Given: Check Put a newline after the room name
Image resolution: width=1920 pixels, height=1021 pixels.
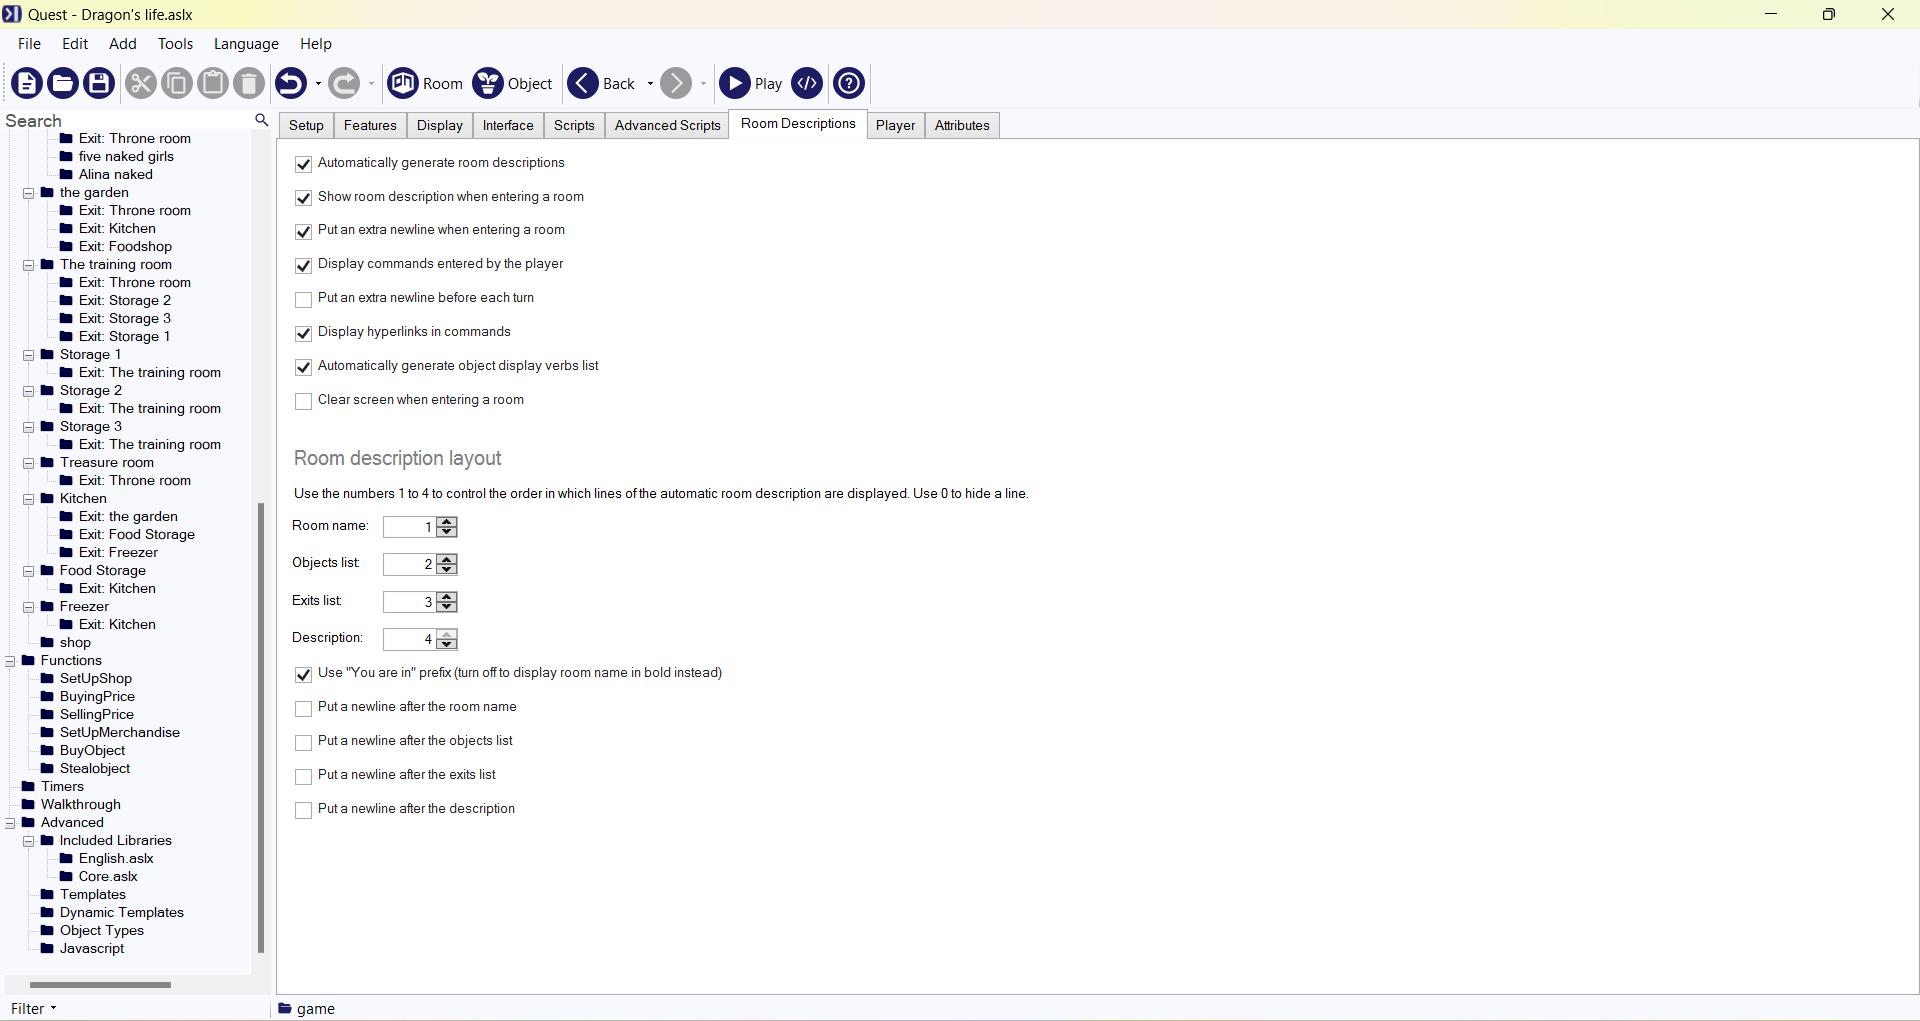Looking at the screenshot, I should [x=304, y=708].
